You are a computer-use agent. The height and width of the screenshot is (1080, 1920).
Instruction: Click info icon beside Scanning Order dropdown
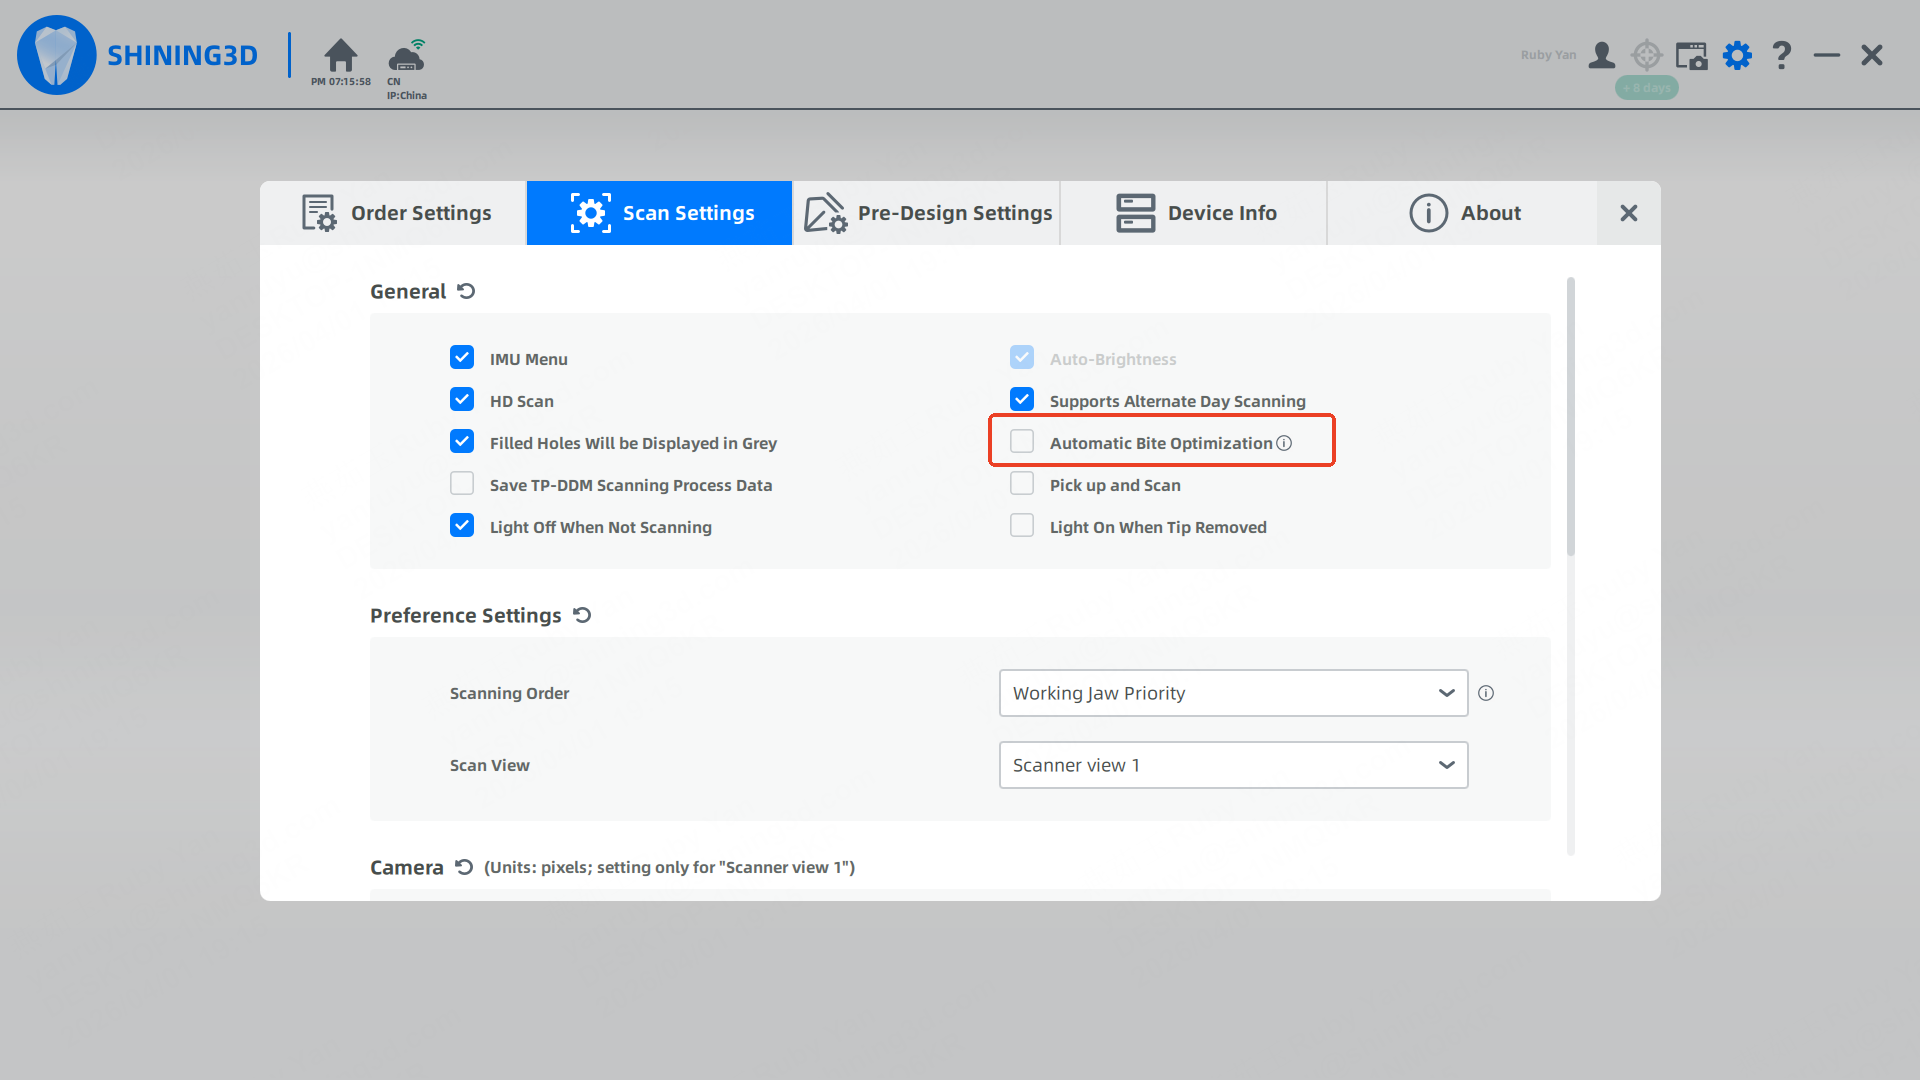pos(1486,693)
